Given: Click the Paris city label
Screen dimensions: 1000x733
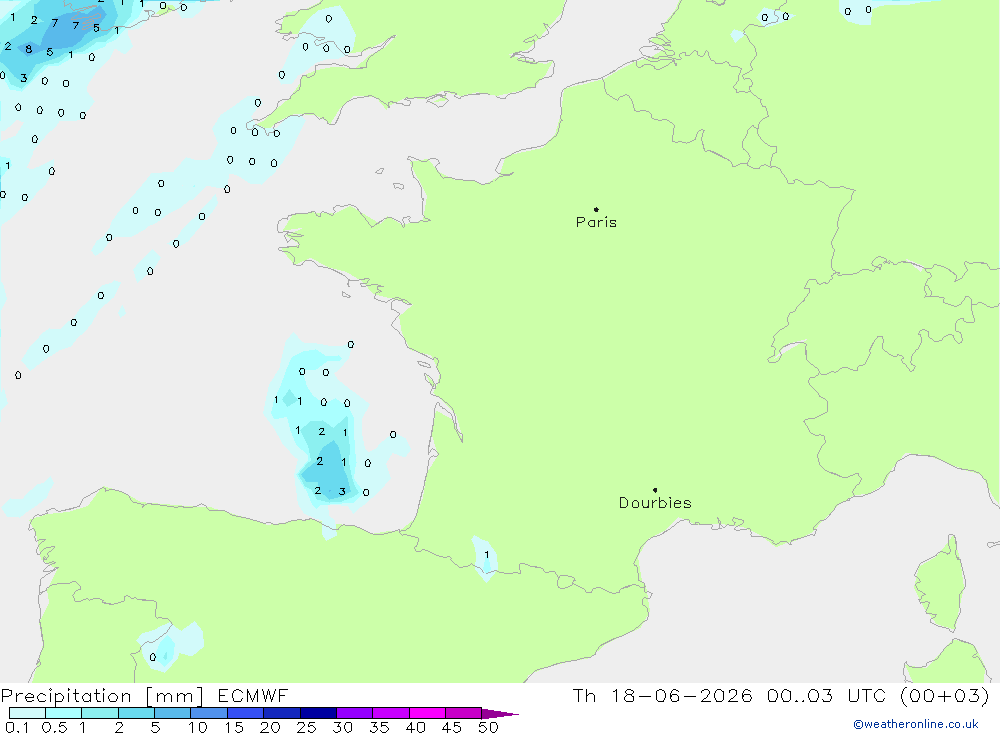Looking at the screenshot, I should point(596,222).
